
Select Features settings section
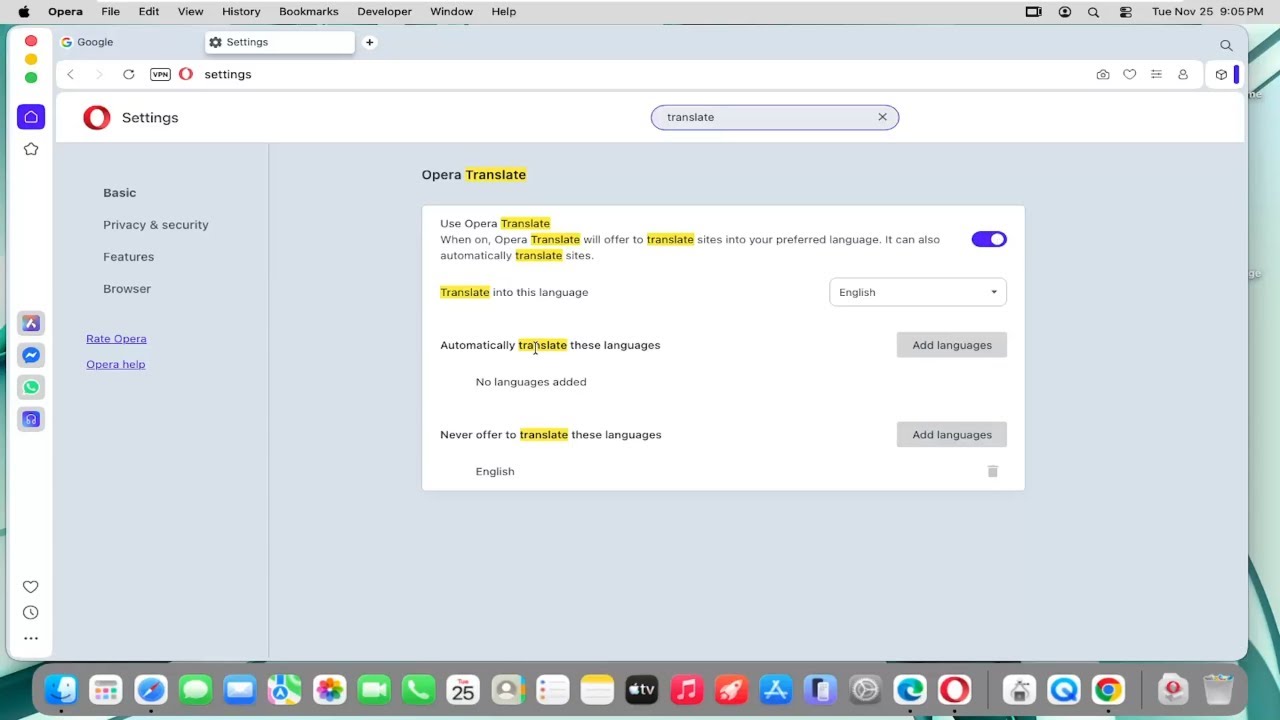coord(128,257)
